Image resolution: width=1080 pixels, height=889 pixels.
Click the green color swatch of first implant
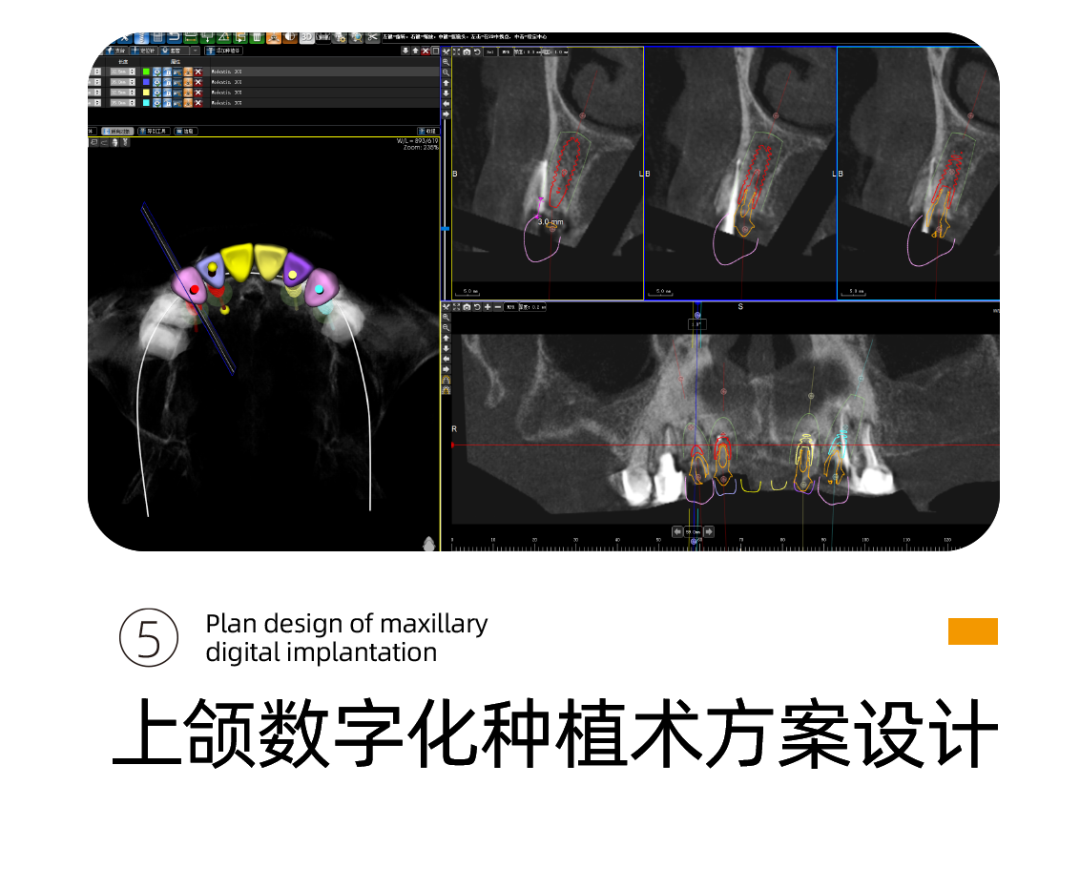point(146,72)
